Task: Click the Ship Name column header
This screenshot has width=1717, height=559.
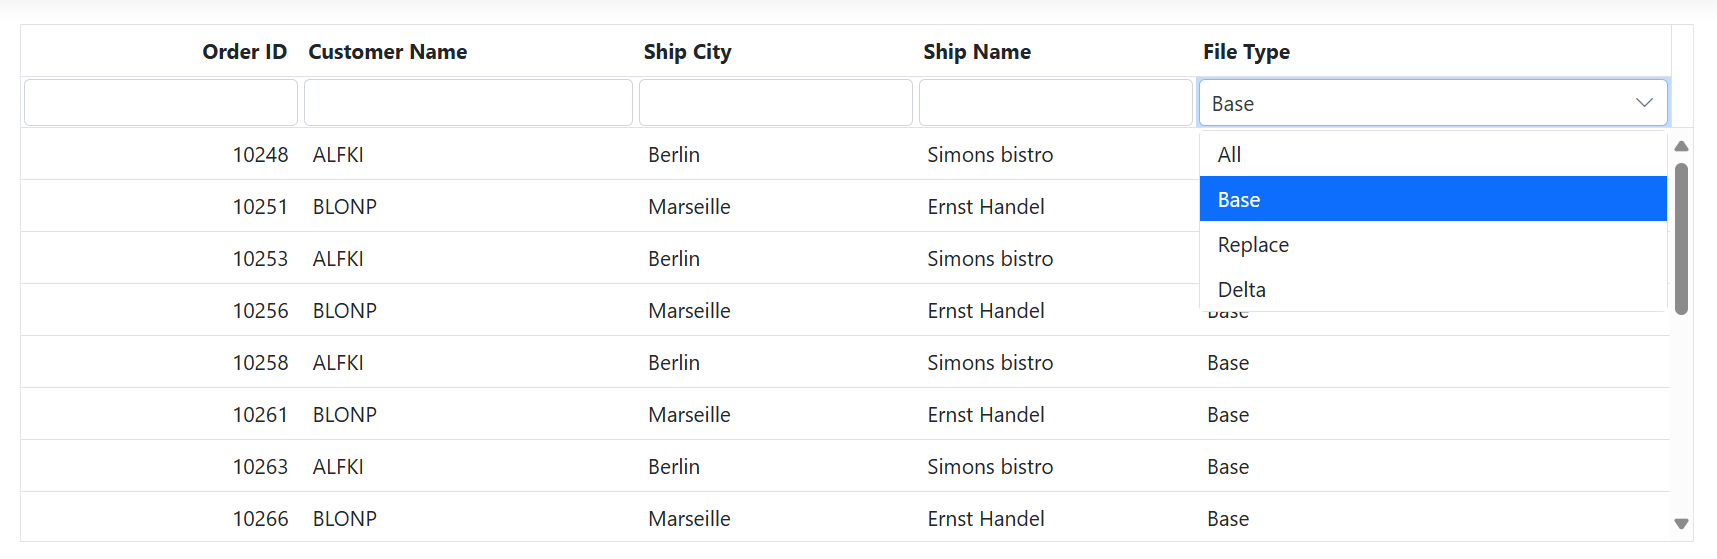Action: (x=977, y=51)
